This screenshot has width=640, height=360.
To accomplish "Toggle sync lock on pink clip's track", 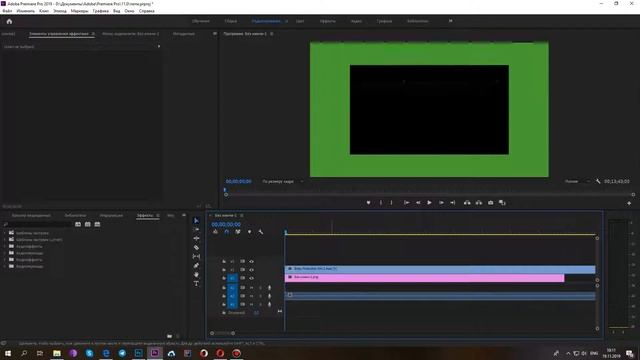I will point(242,278).
